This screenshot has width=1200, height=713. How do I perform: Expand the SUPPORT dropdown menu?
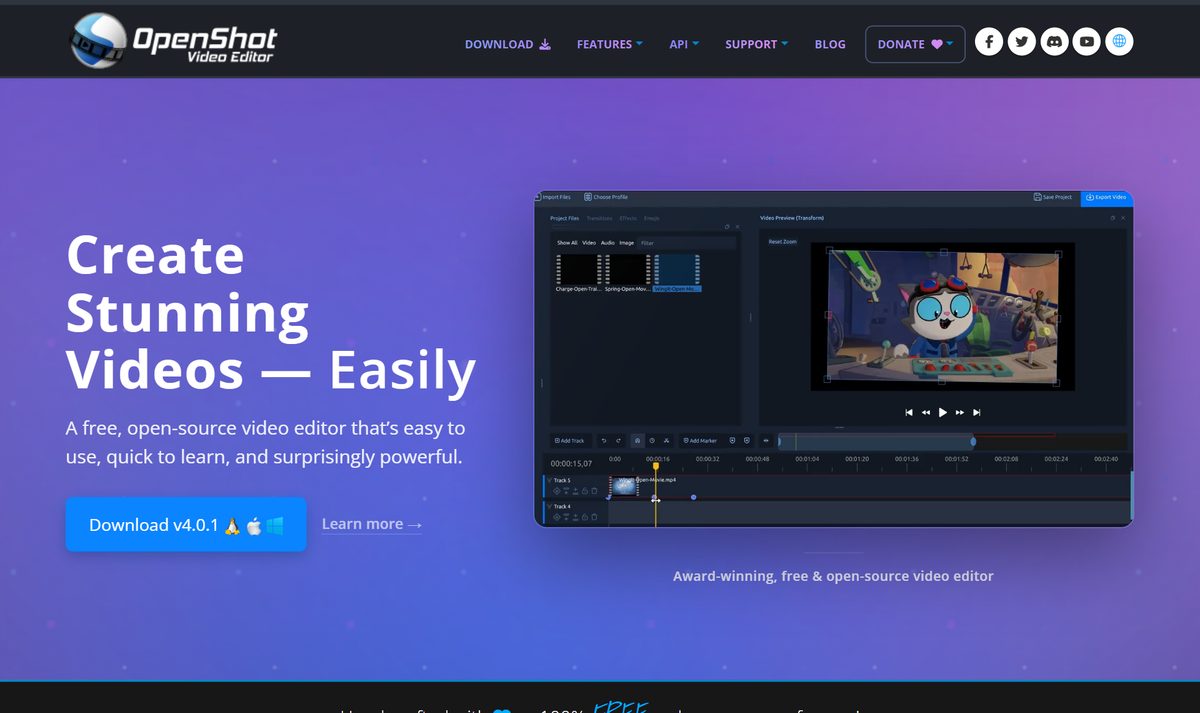[757, 44]
